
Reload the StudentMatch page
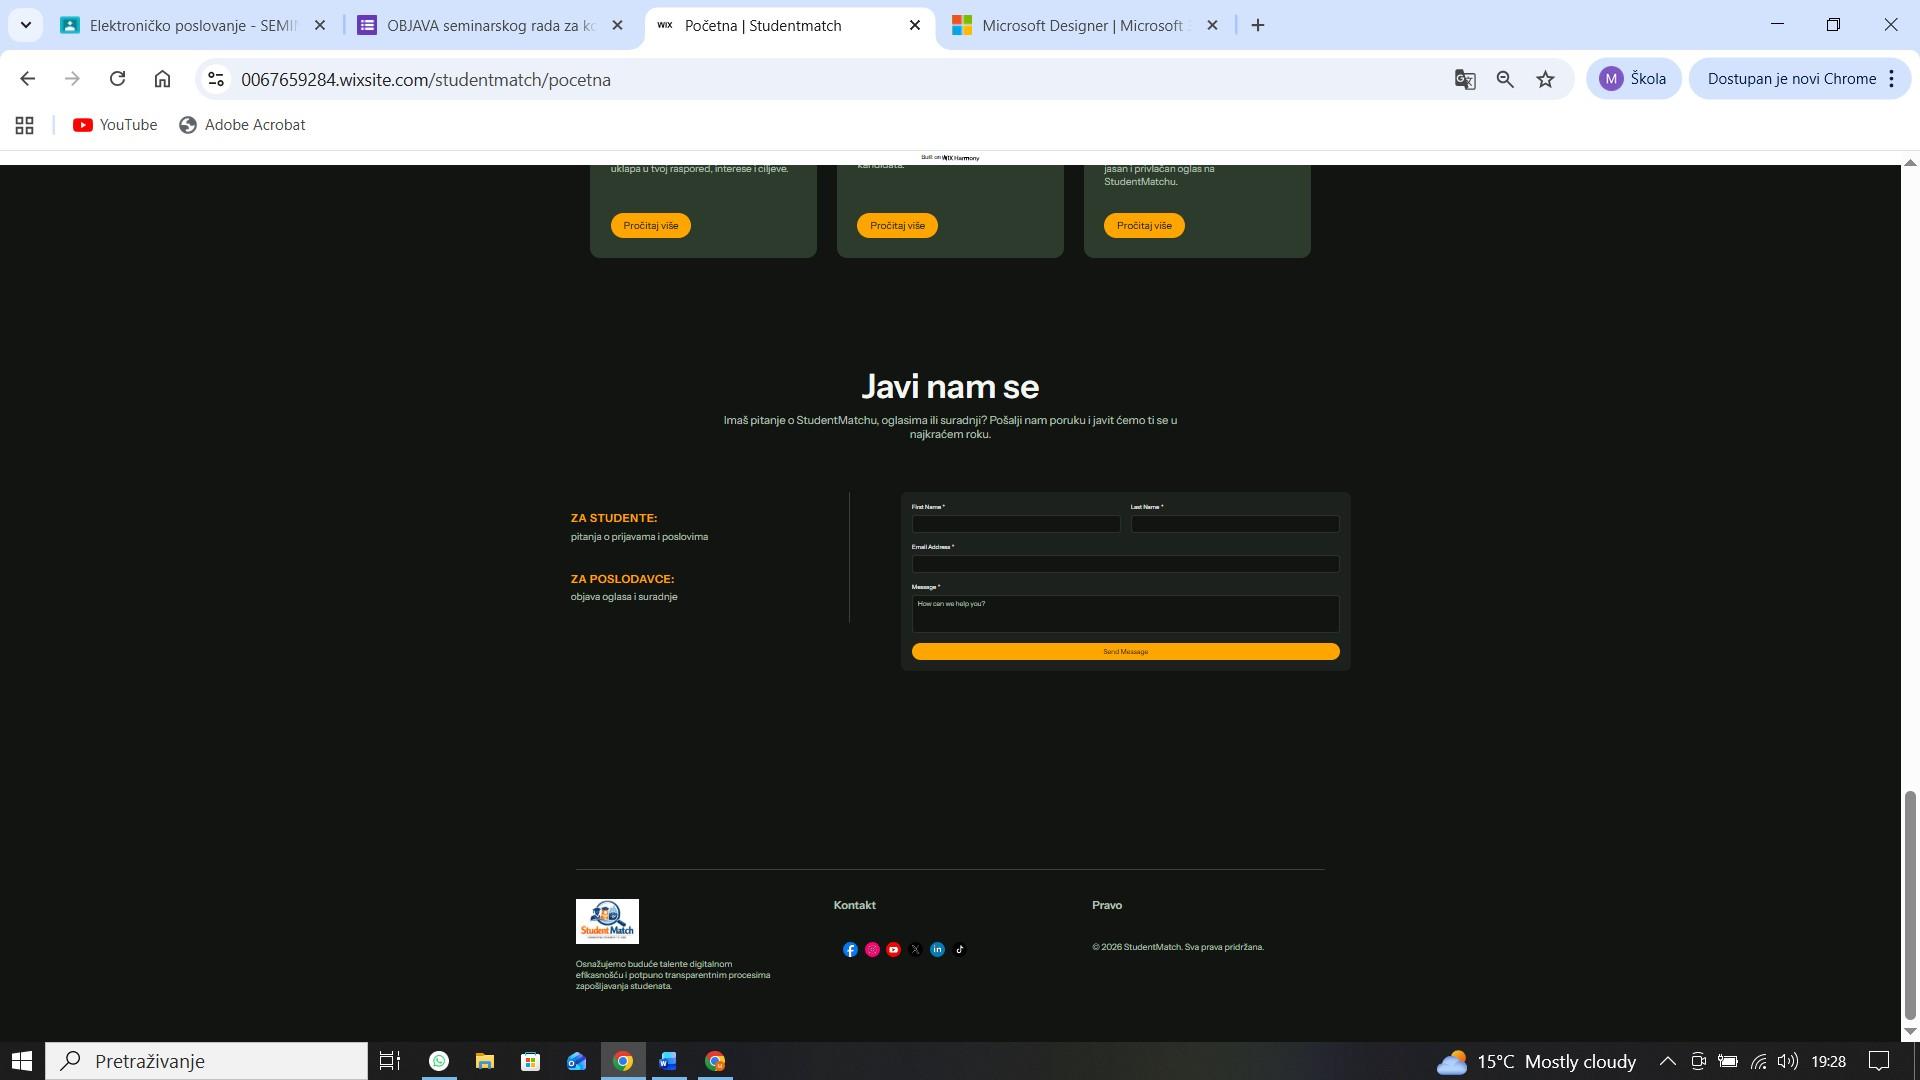click(x=117, y=79)
